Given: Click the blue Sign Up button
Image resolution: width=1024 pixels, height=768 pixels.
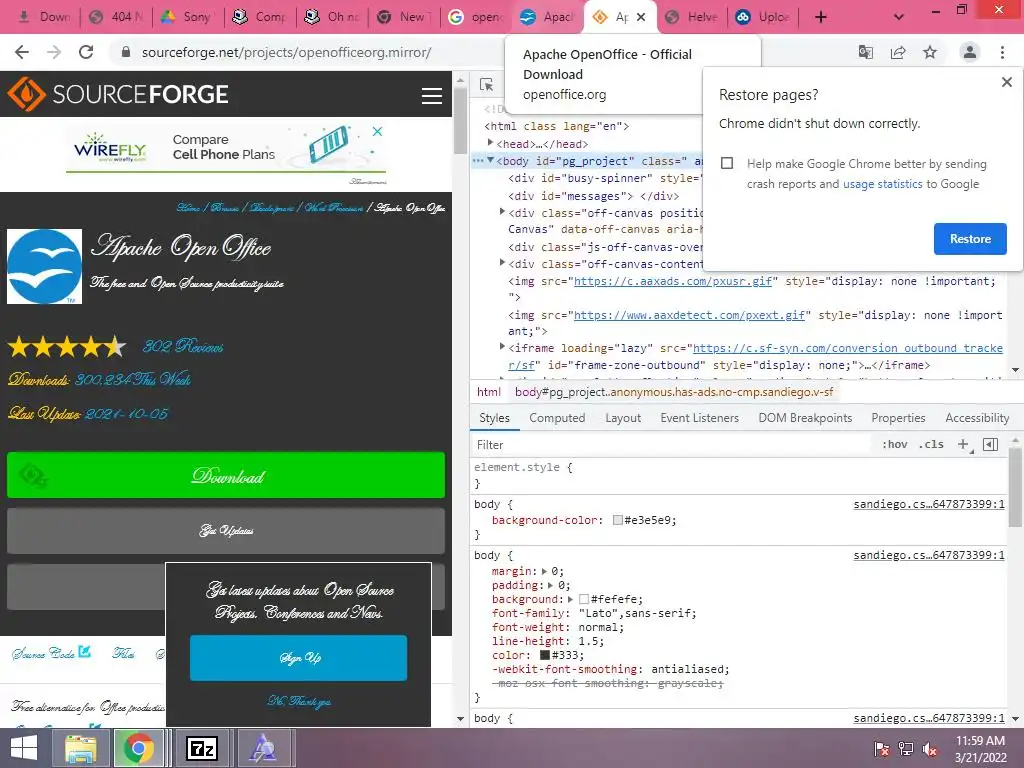Looking at the screenshot, I should coord(298,658).
